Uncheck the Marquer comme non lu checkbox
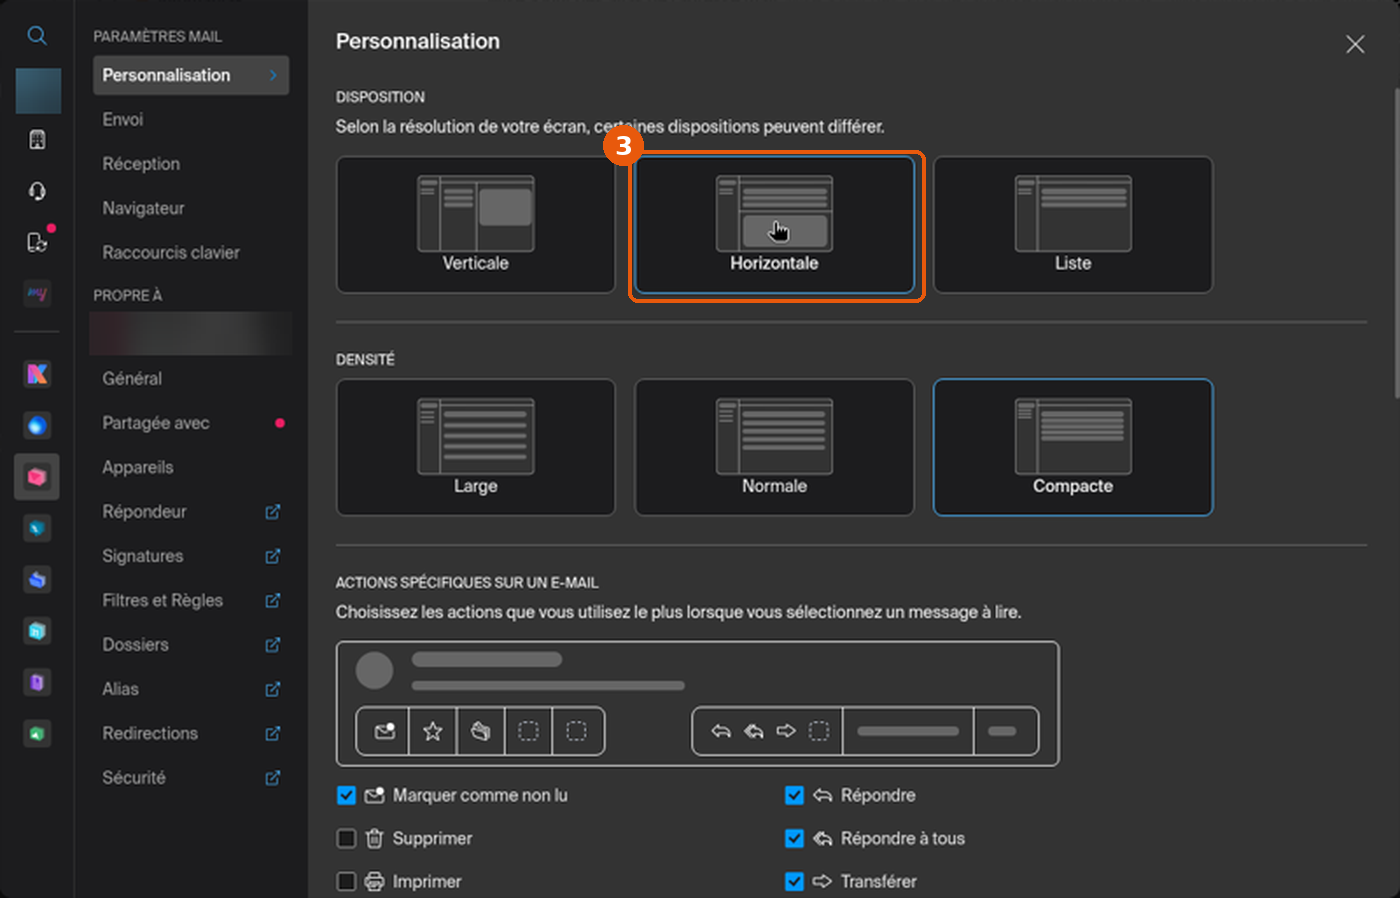Image resolution: width=1400 pixels, height=898 pixels. pos(346,796)
